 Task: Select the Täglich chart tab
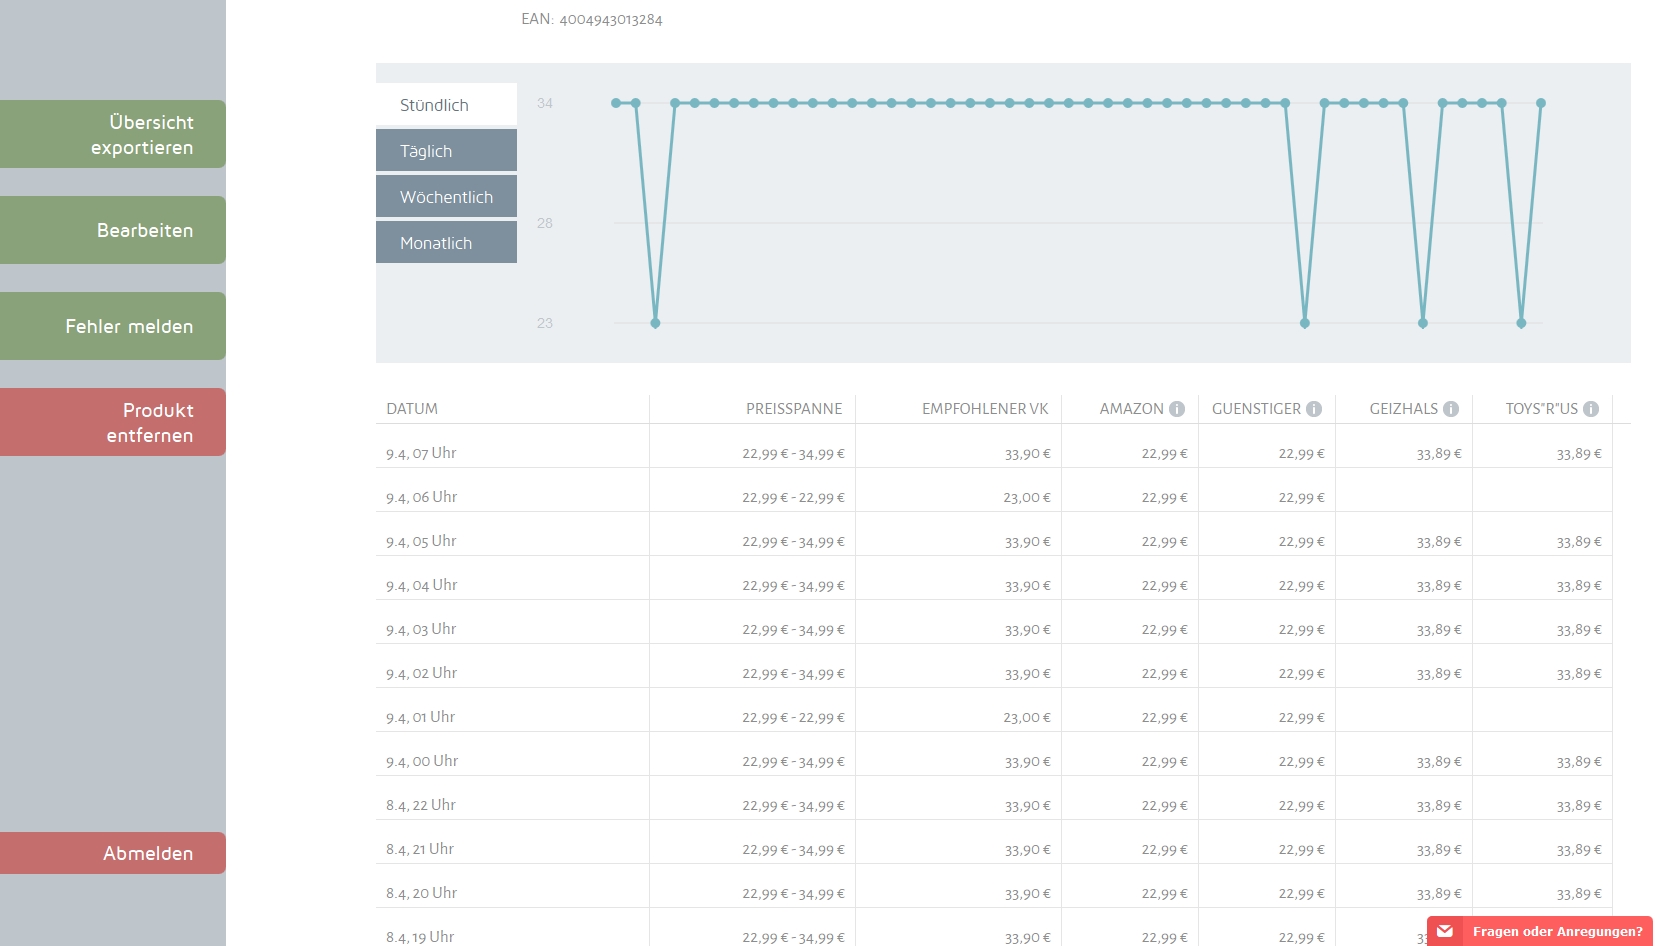pos(446,151)
